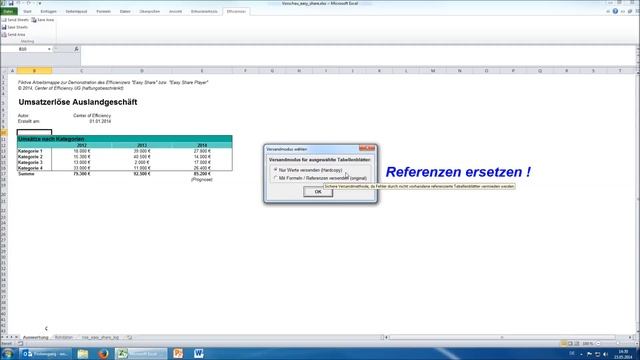The height and width of the screenshot is (360, 640).
Task: Click the 'Kategorie 3' row label cell
Action: pyautogui.click(x=30, y=162)
